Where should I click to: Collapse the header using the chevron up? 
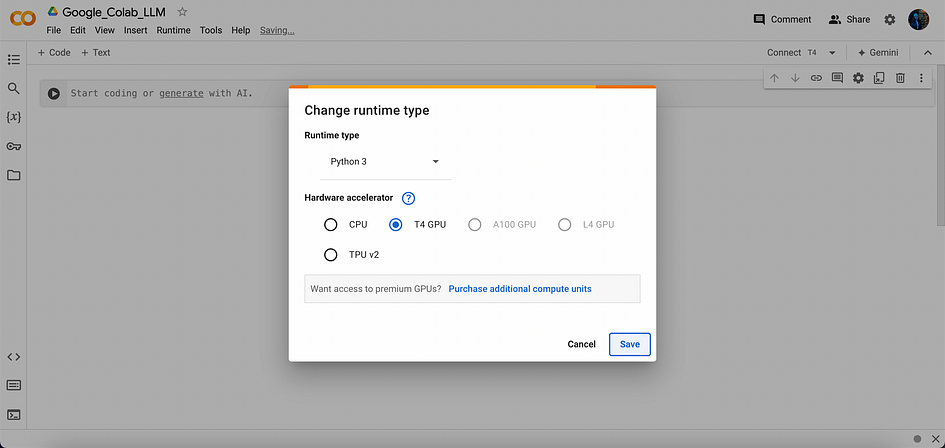pyautogui.click(x=928, y=53)
